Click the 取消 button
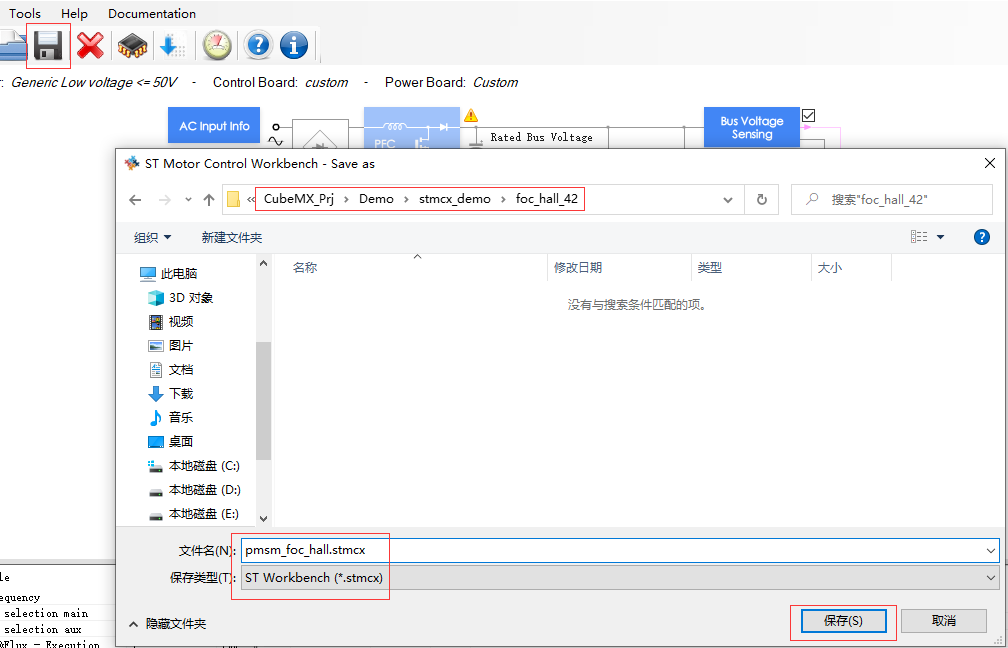The height and width of the screenshot is (648, 1008). tap(944, 621)
